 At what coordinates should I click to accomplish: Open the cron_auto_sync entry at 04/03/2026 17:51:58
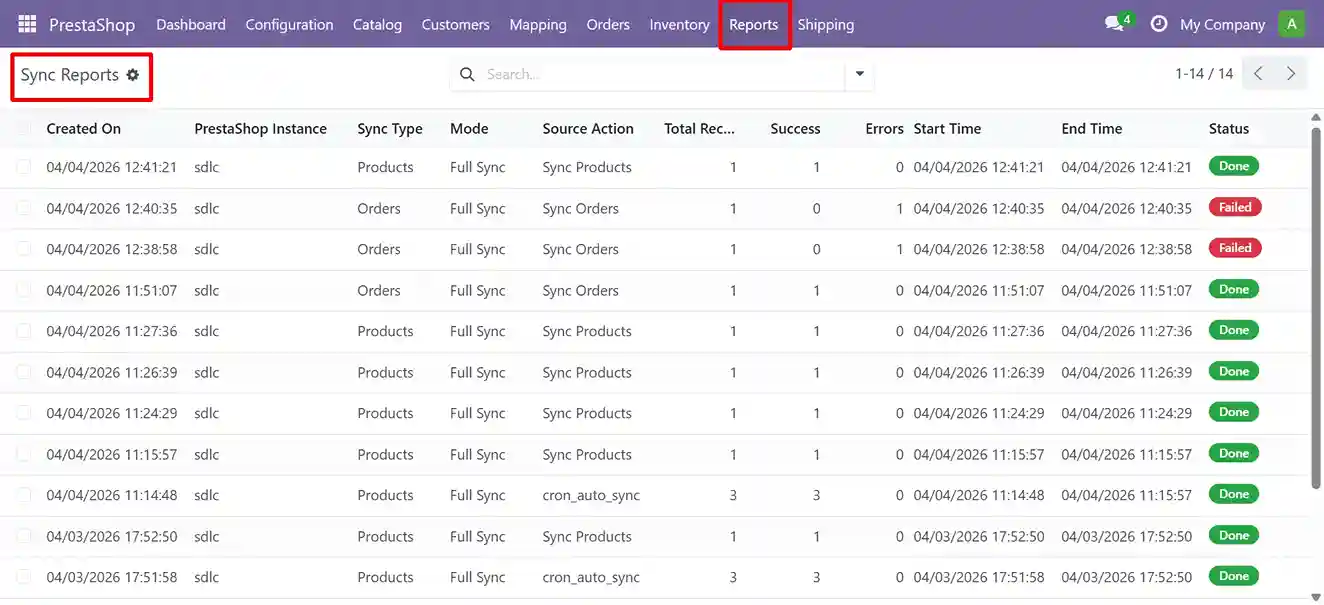click(591, 577)
